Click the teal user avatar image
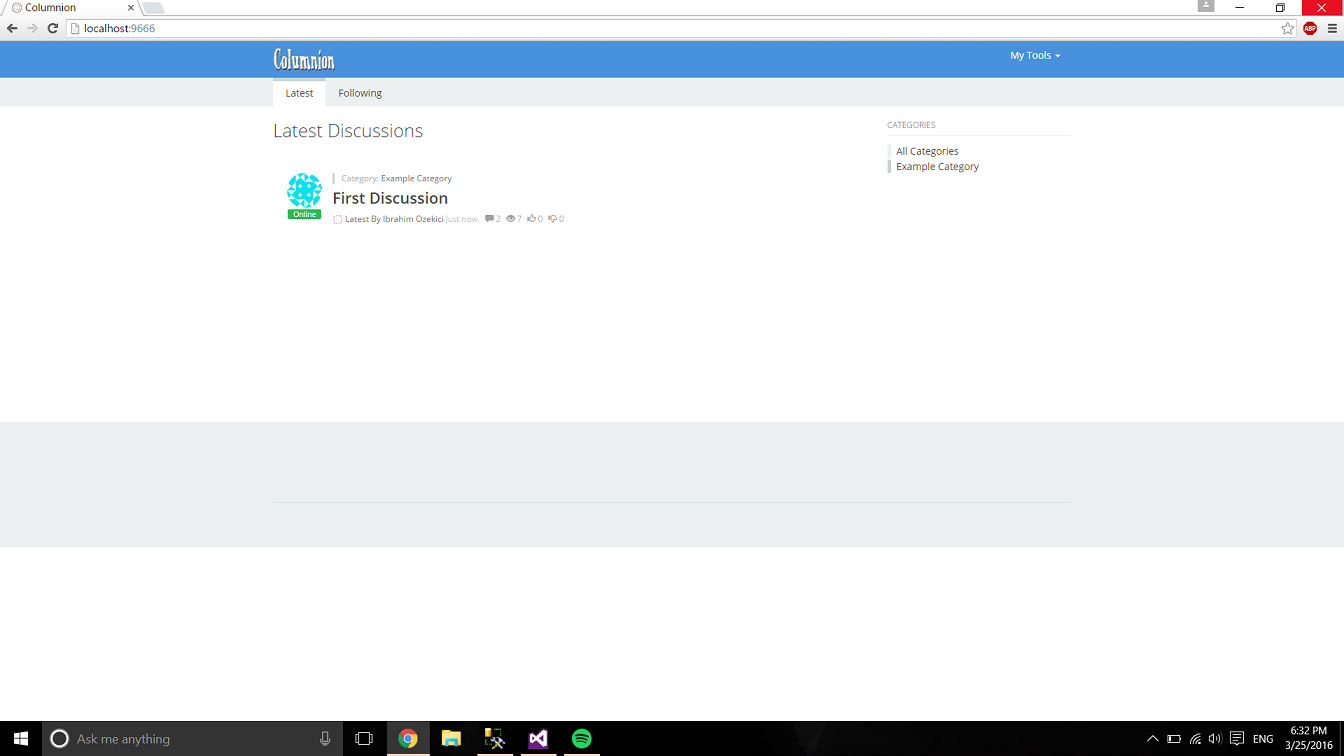The width and height of the screenshot is (1344, 756). coord(304,190)
